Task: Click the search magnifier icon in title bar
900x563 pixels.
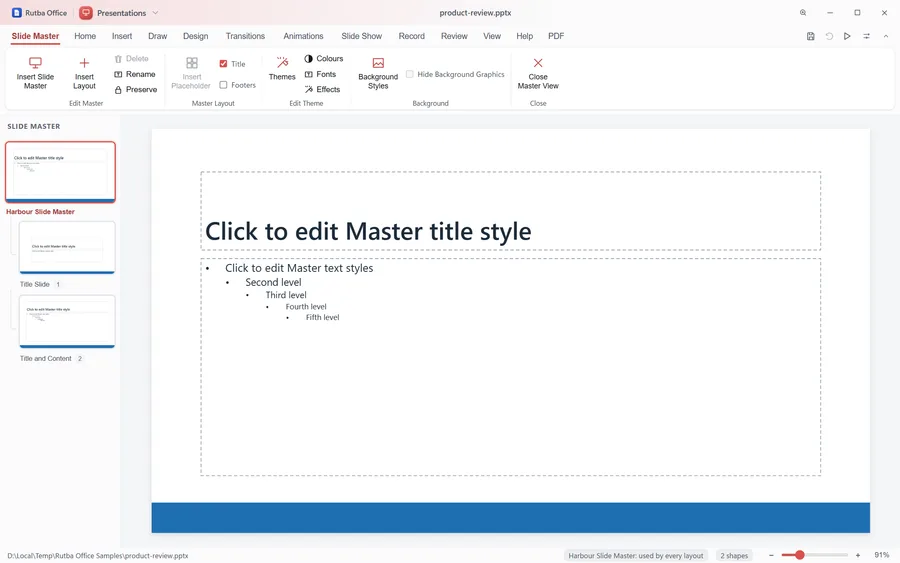Action: click(x=803, y=13)
